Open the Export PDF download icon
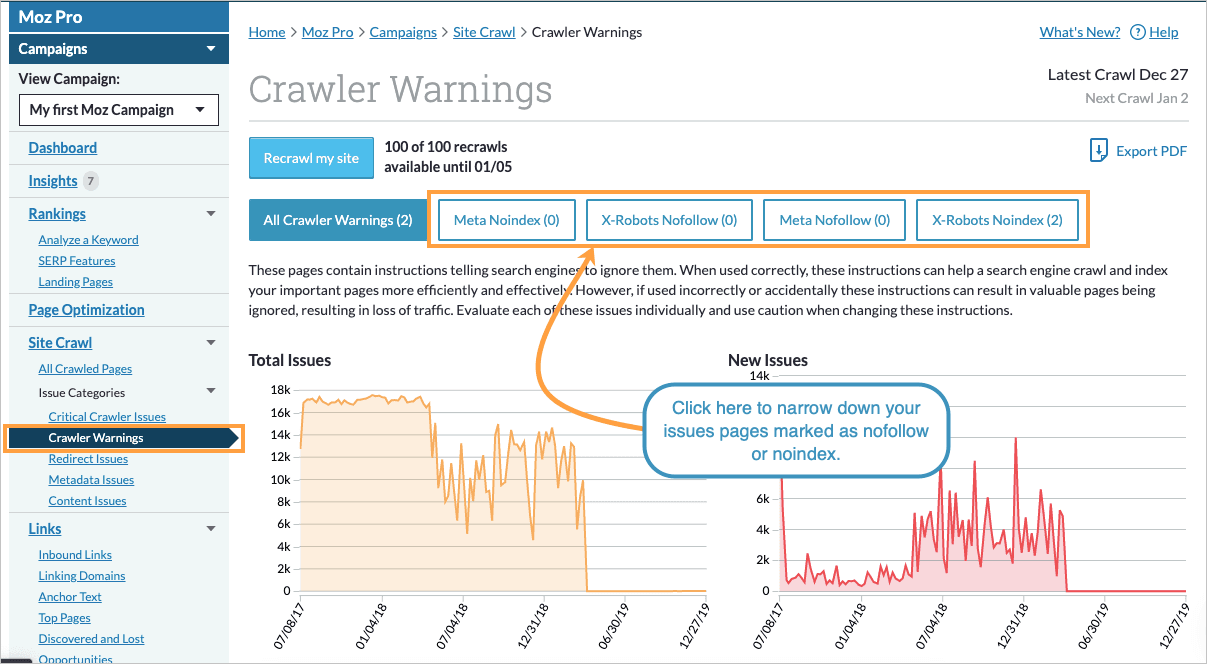Viewport: 1207px width, 664px height. pos(1098,150)
